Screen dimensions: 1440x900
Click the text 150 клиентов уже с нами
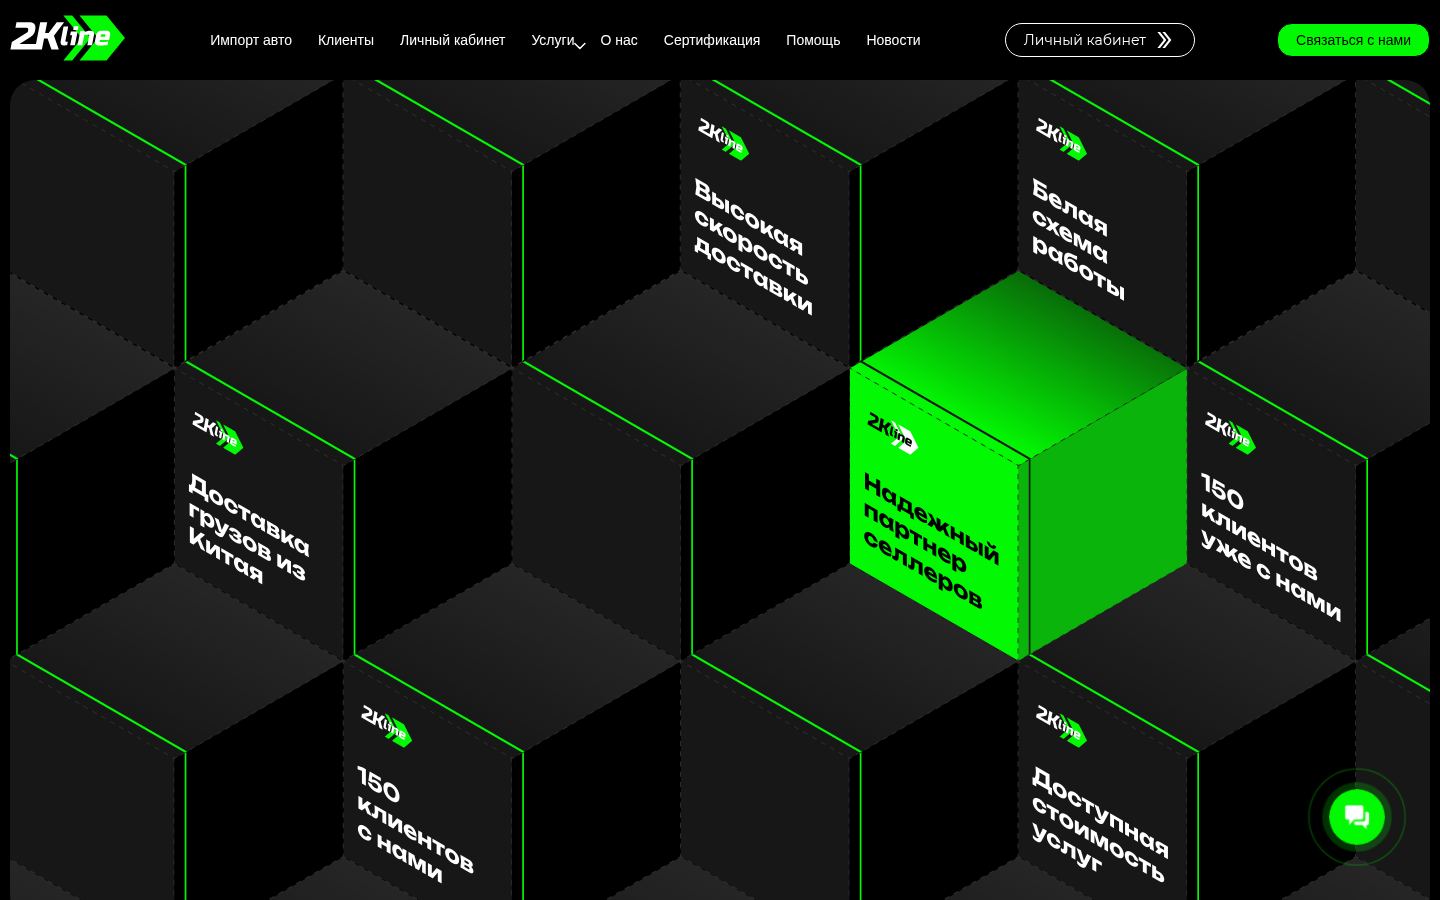[1271, 546]
